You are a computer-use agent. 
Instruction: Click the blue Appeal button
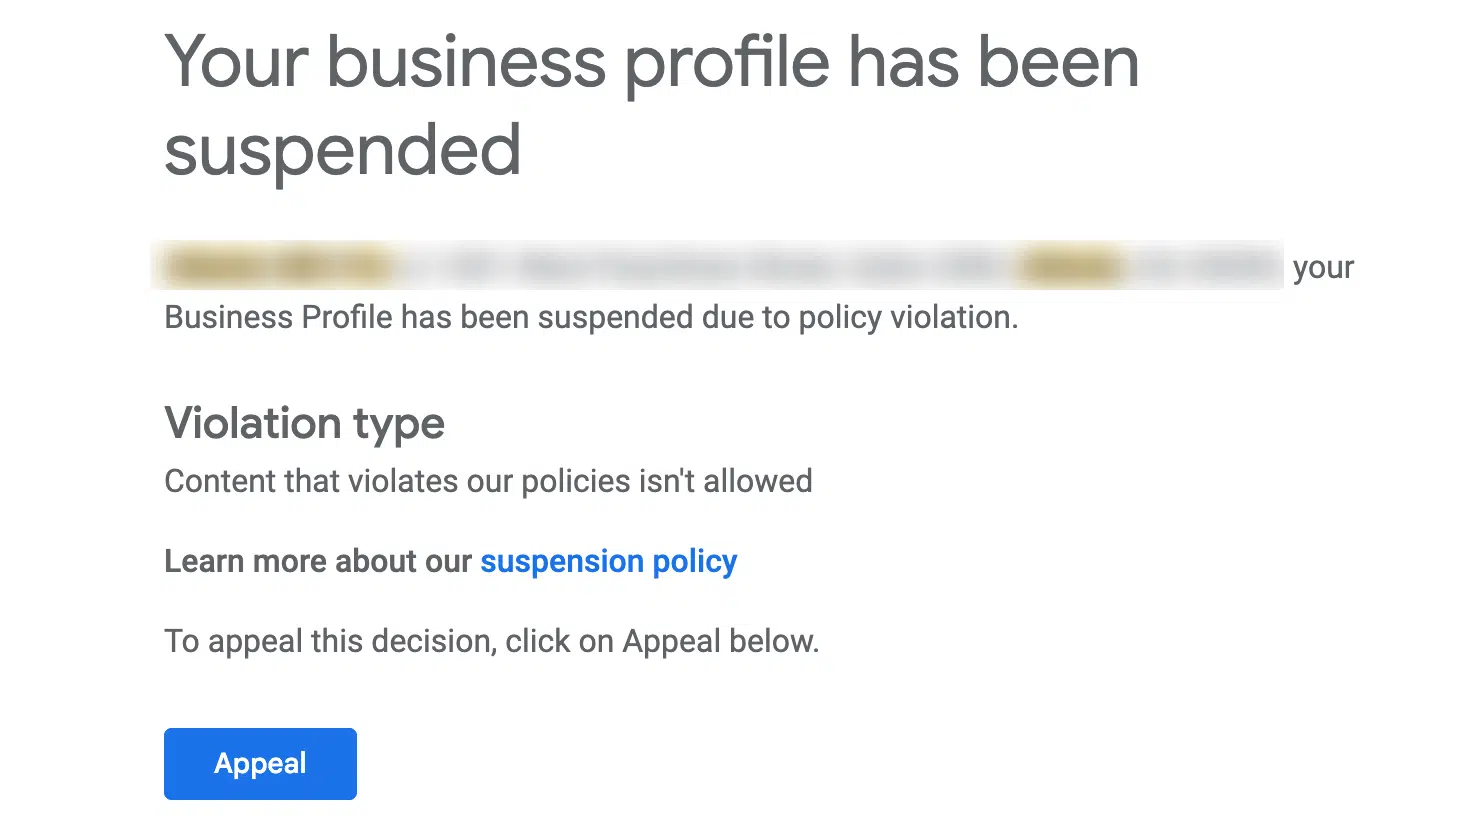point(260,764)
